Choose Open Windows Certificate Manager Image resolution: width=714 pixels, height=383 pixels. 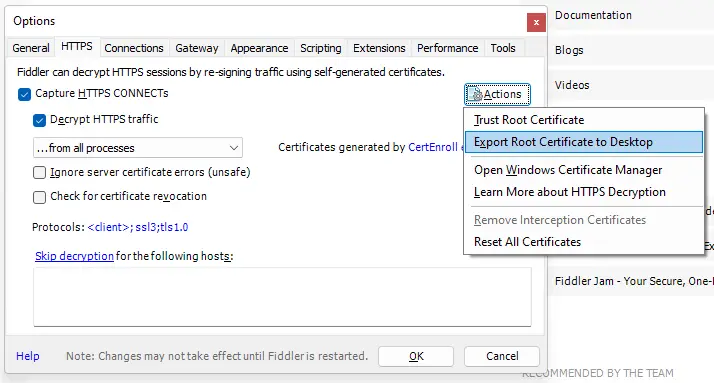tap(584, 170)
